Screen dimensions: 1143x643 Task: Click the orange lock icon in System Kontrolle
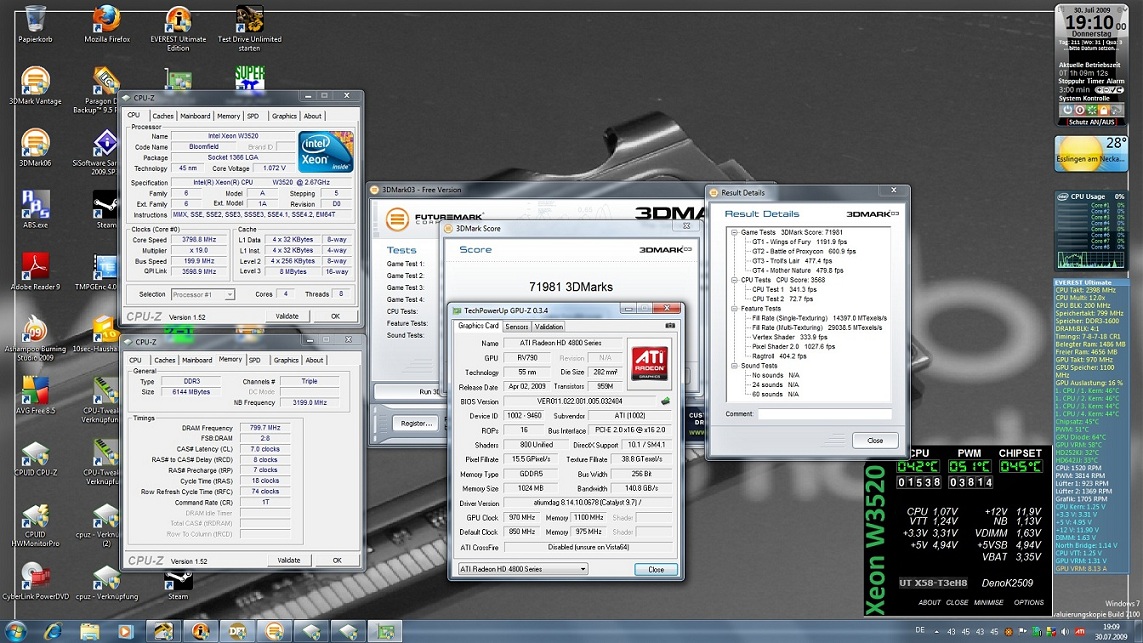point(1104,110)
